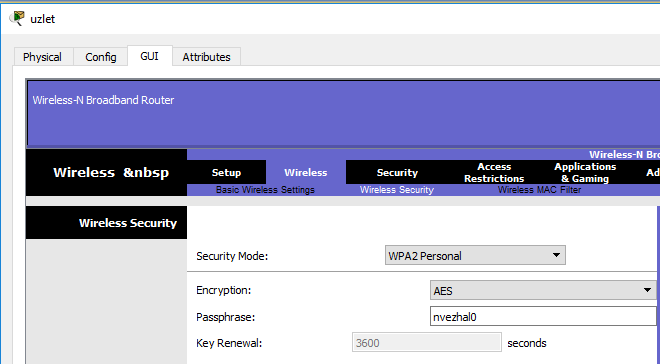This screenshot has width=660, height=364.
Task: Click the seconds unit text
Action: point(527,343)
